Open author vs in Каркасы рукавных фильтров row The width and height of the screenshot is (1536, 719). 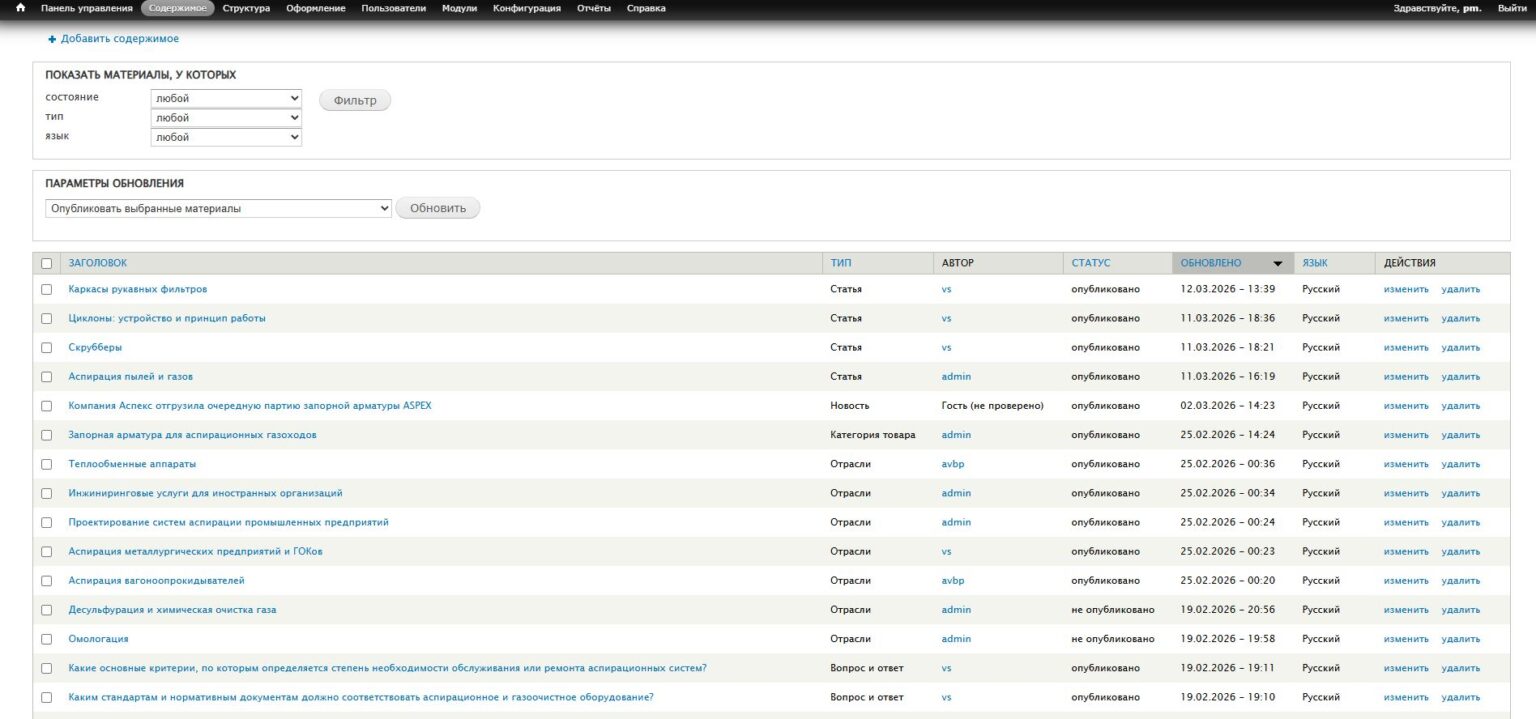pos(946,289)
